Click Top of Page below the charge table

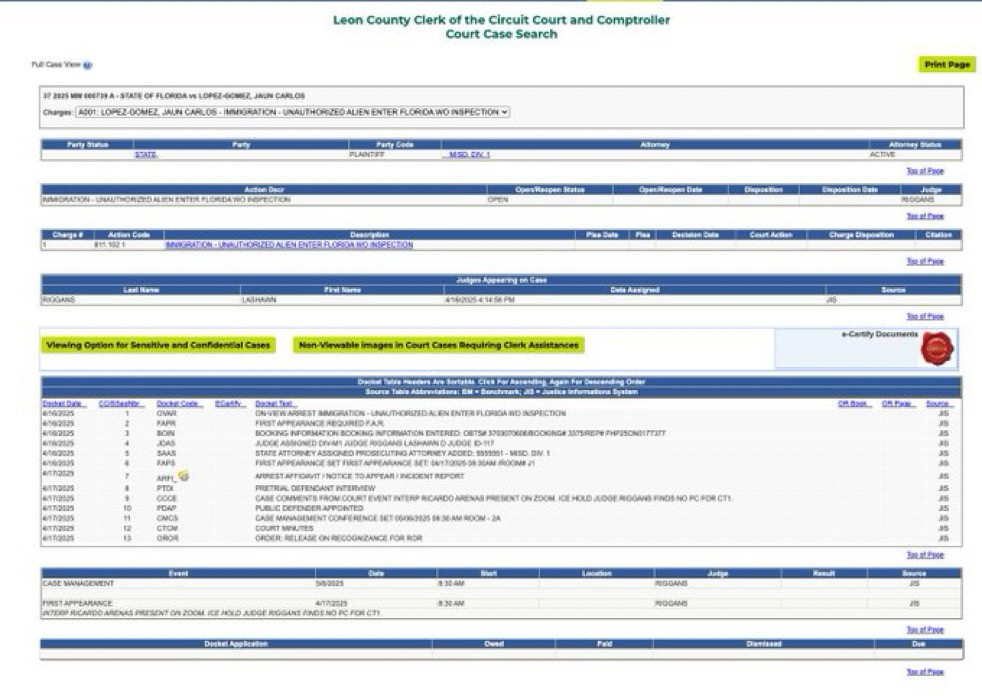coord(925,261)
